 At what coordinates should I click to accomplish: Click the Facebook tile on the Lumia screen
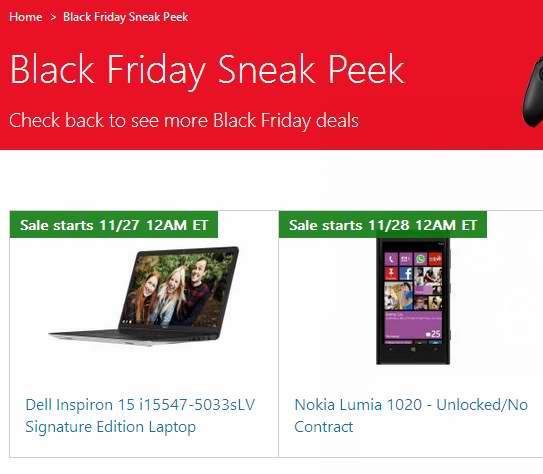pos(406,273)
